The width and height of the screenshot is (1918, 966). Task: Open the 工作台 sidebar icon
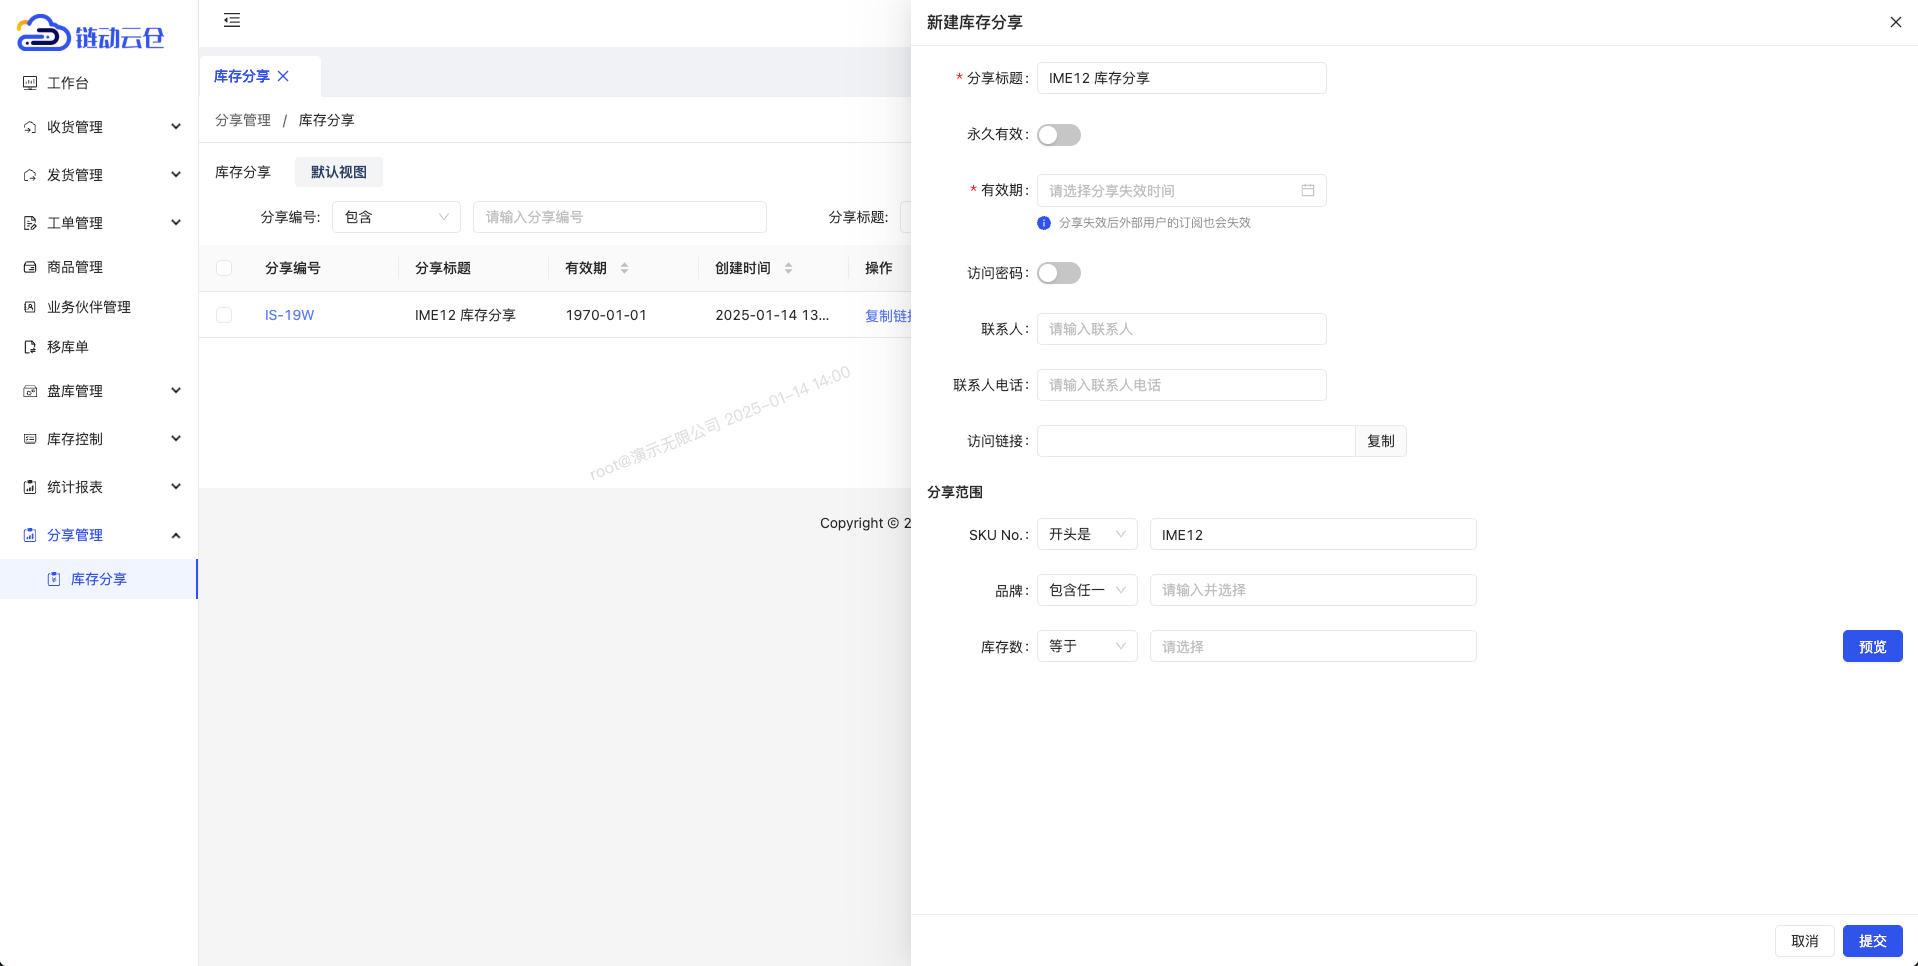(29, 83)
